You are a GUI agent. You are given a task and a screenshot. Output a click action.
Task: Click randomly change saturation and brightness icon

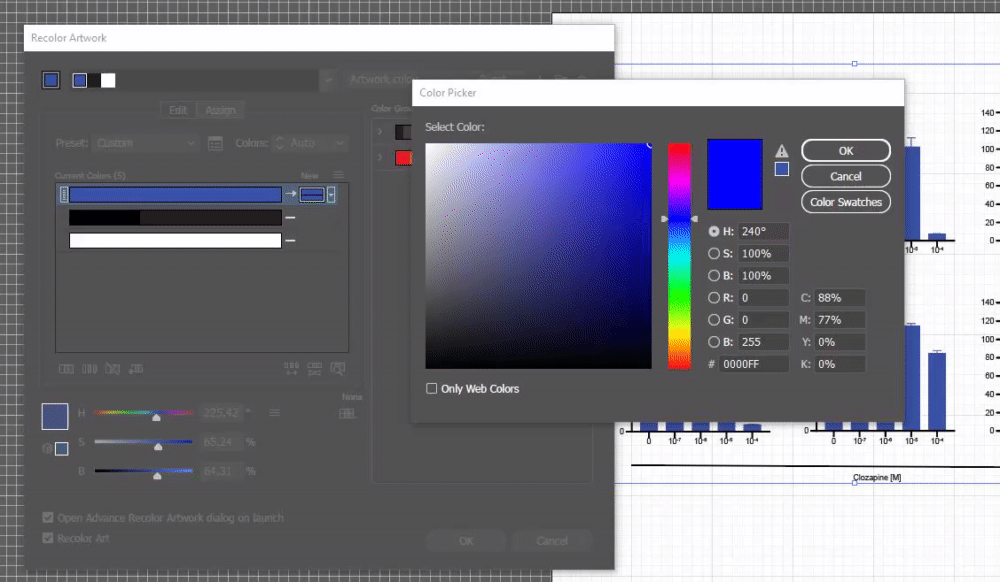point(314,368)
